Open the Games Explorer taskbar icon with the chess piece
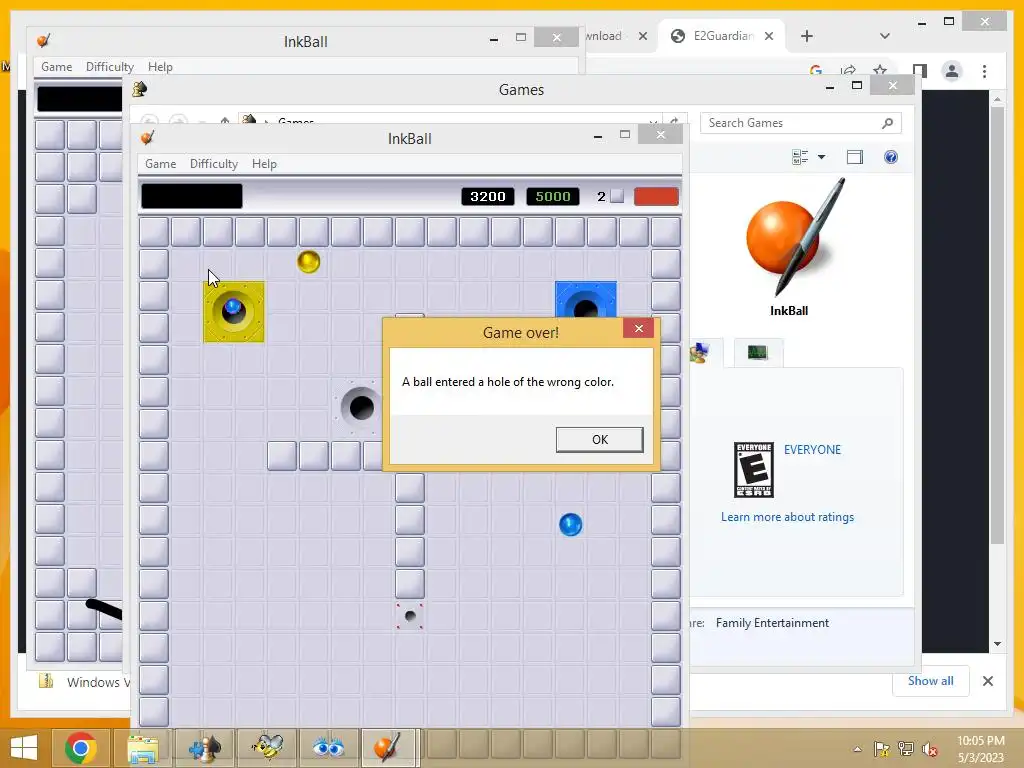 pos(204,748)
